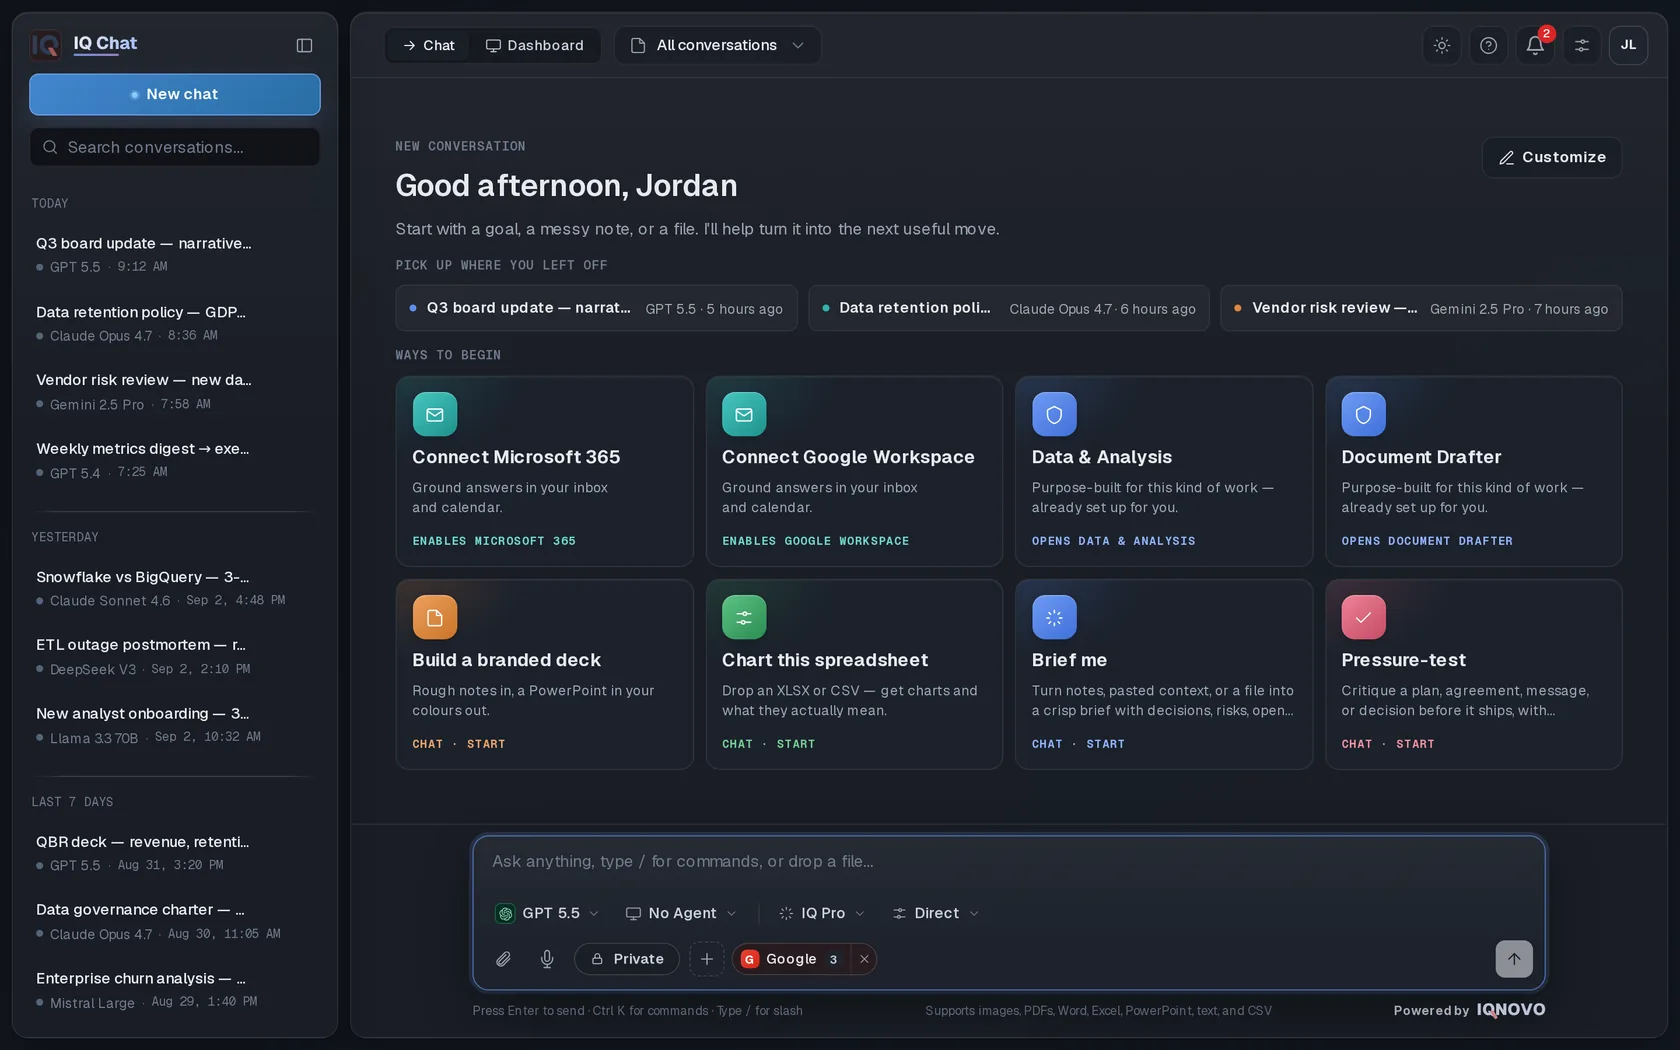The width and height of the screenshot is (1680, 1050).
Task: Open JL user profile avatar
Action: click(x=1628, y=45)
